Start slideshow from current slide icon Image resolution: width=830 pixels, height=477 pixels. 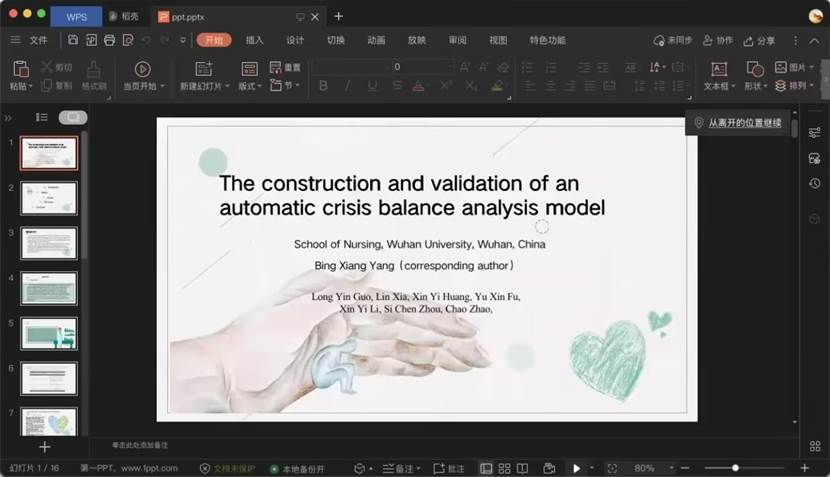pos(142,69)
